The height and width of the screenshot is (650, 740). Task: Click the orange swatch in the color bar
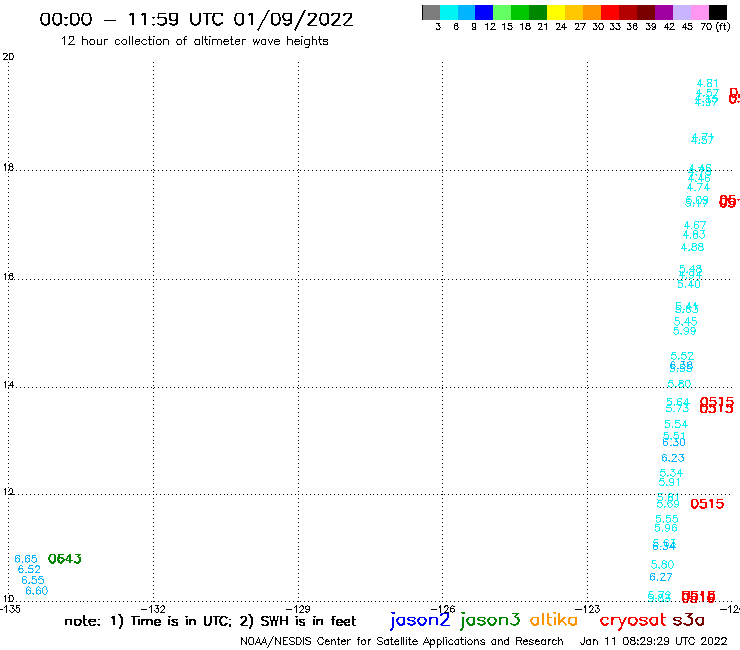[x=592, y=12]
